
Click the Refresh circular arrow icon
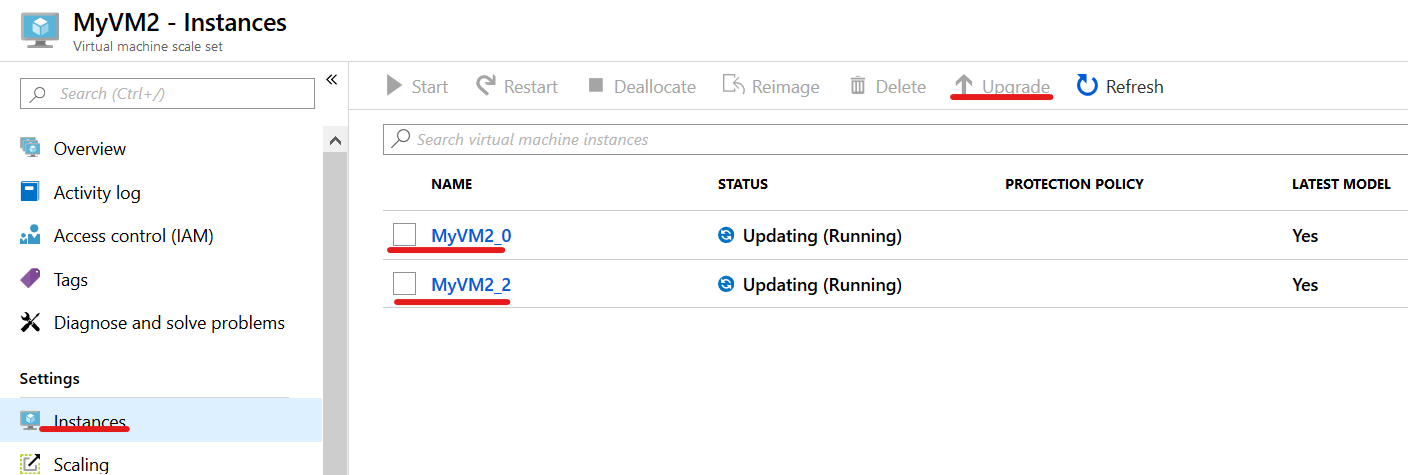pos(1087,86)
